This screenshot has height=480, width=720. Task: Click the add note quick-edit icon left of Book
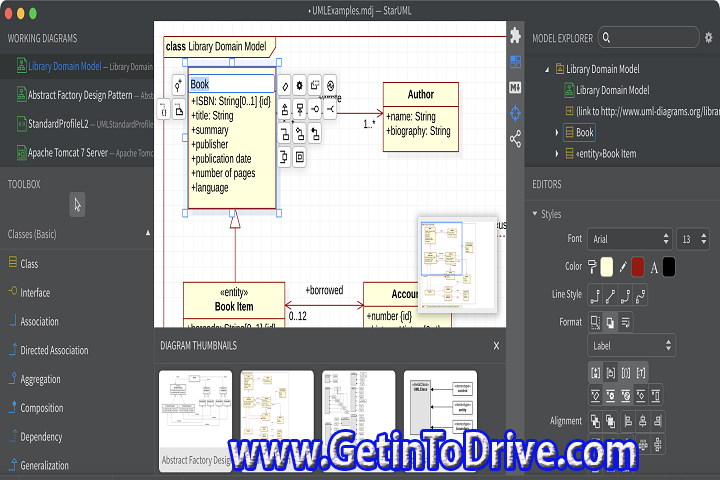179,110
